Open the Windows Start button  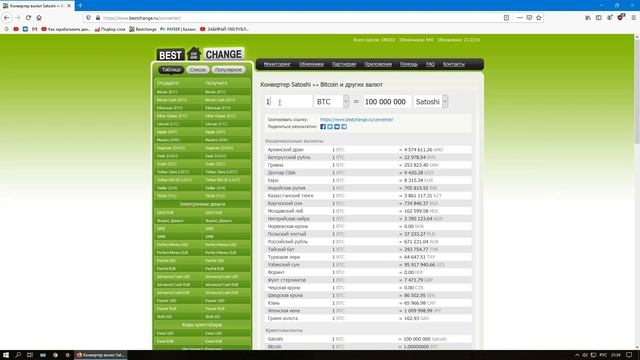tap(6, 355)
